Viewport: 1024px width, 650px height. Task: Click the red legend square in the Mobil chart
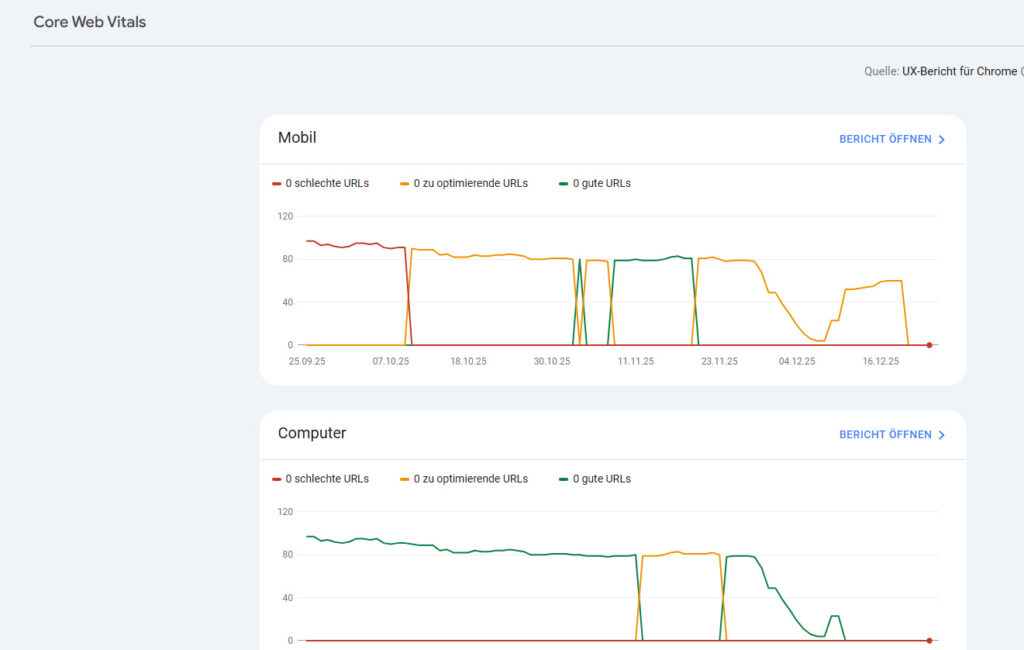pyautogui.click(x=276, y=183)
